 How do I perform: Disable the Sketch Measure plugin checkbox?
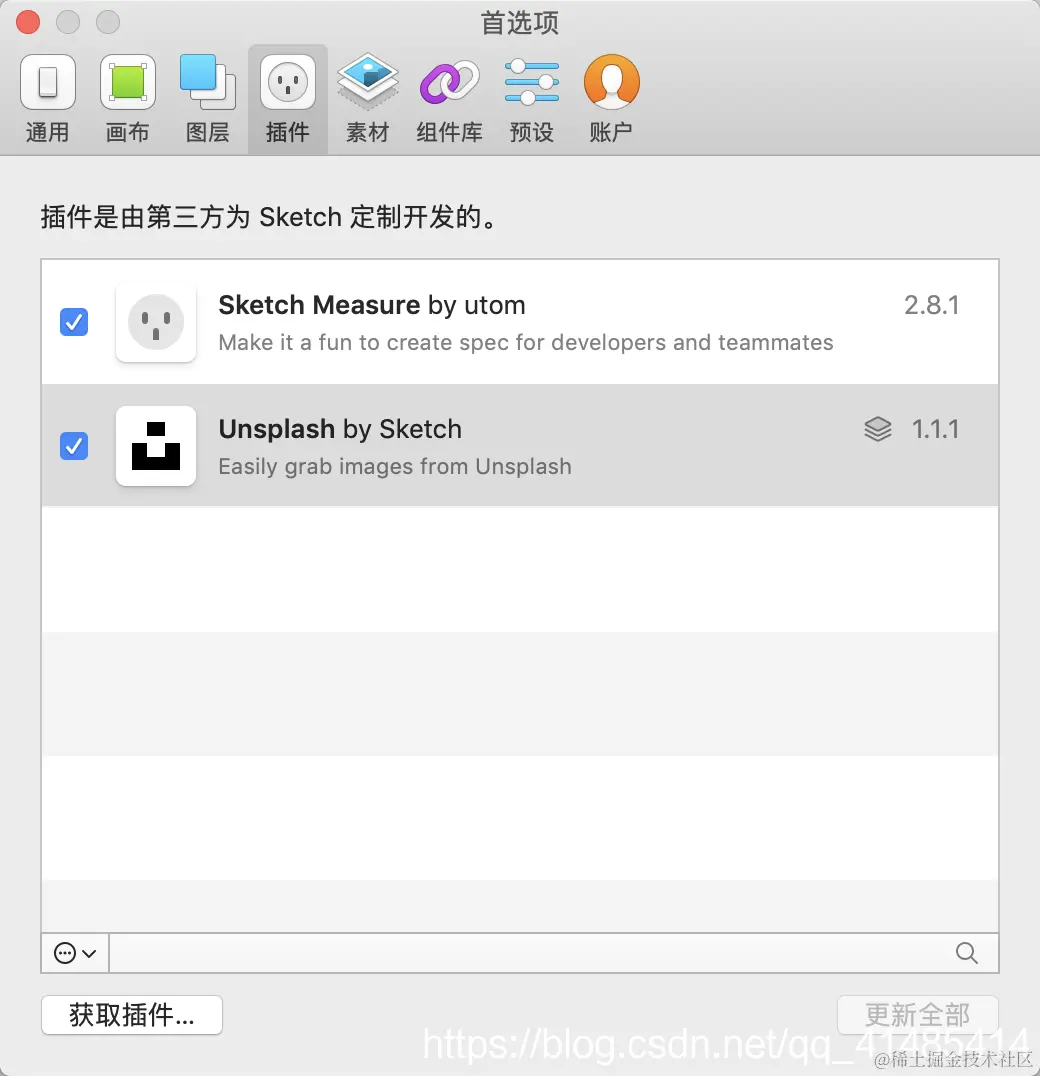[x=74, y=322]
